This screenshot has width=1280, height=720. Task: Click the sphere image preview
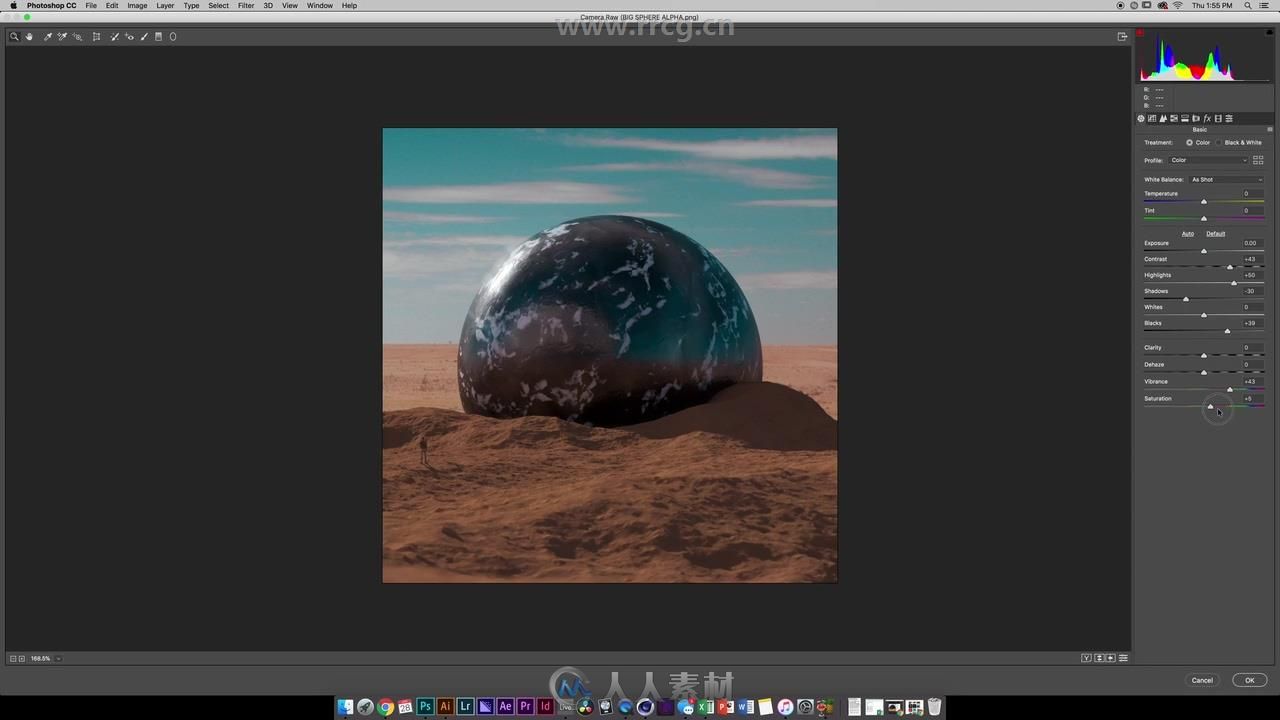coord(610,355)
